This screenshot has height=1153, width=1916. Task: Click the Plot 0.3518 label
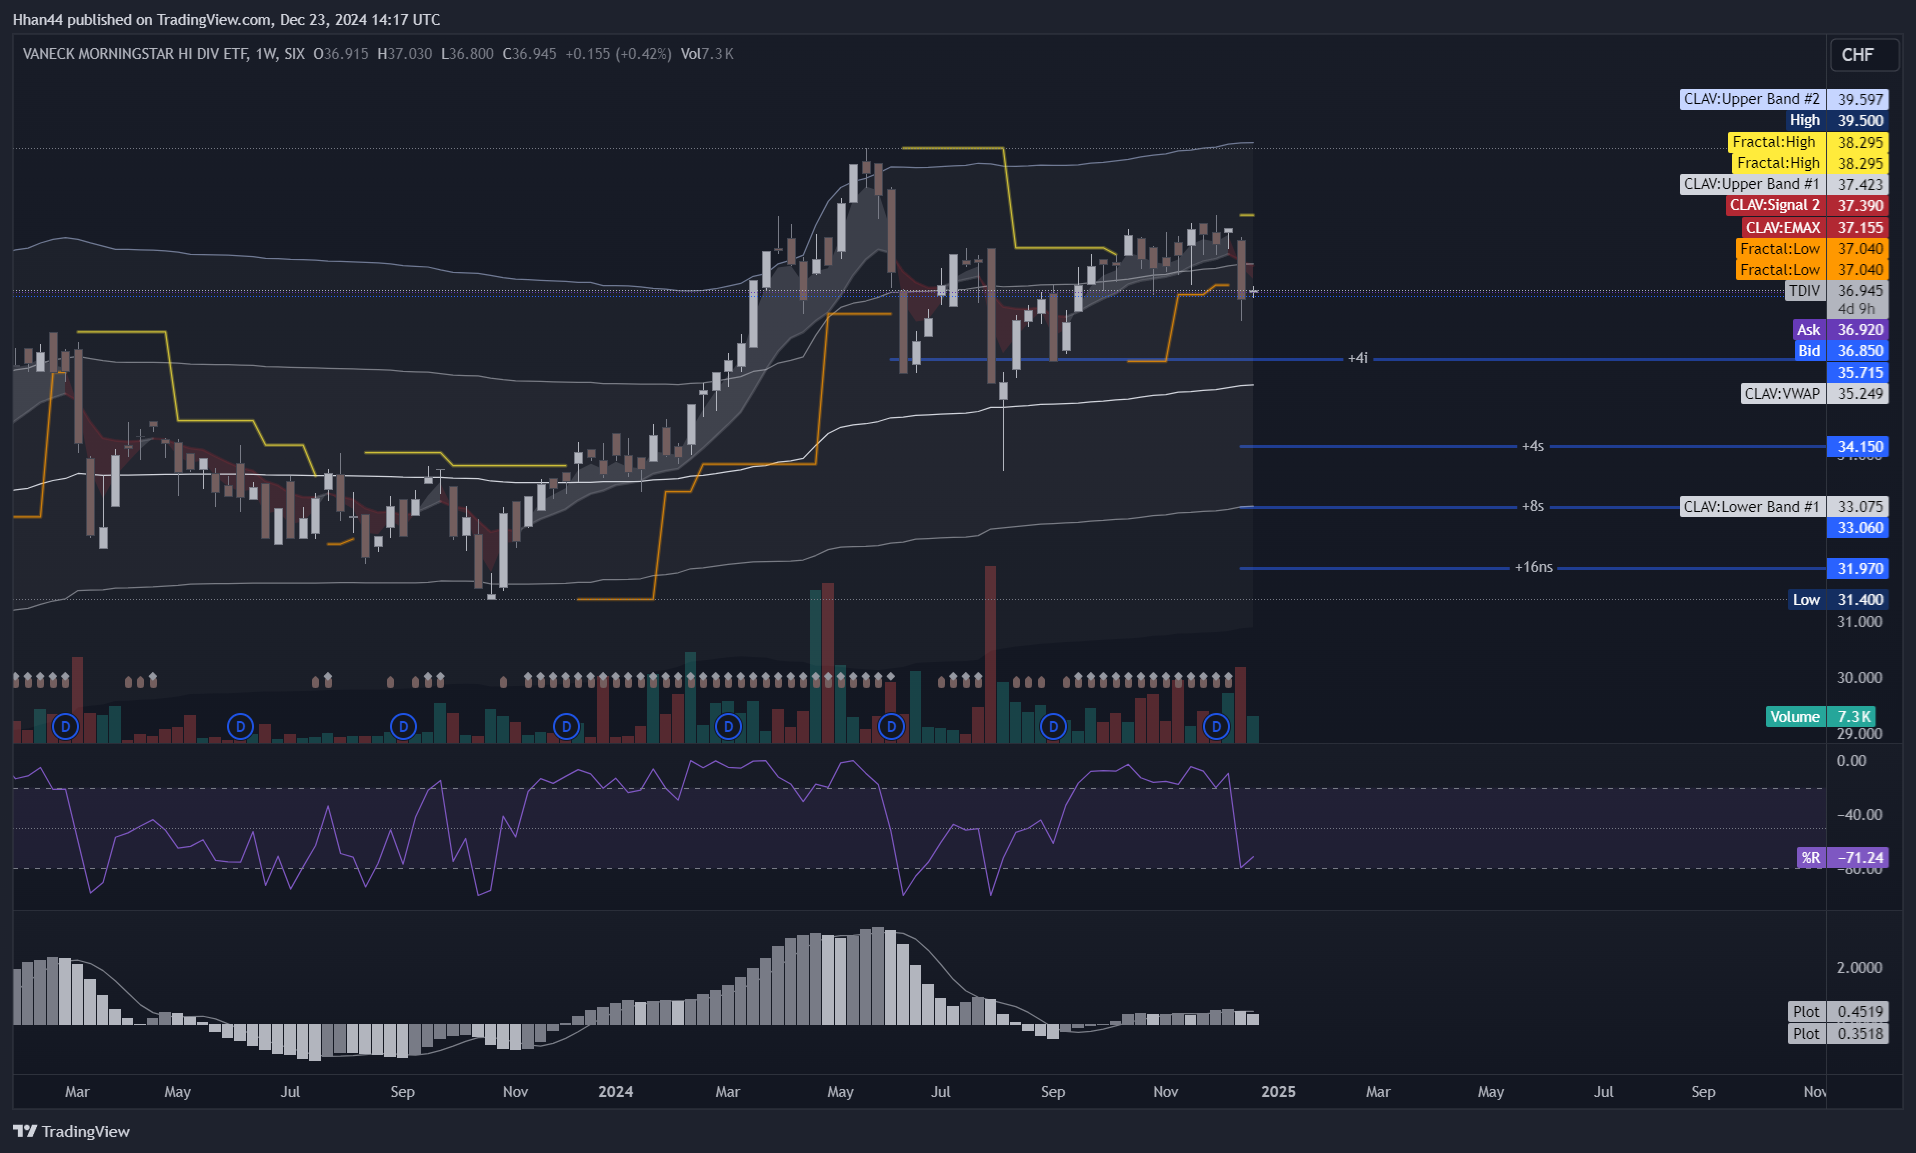[1838, 1033]
